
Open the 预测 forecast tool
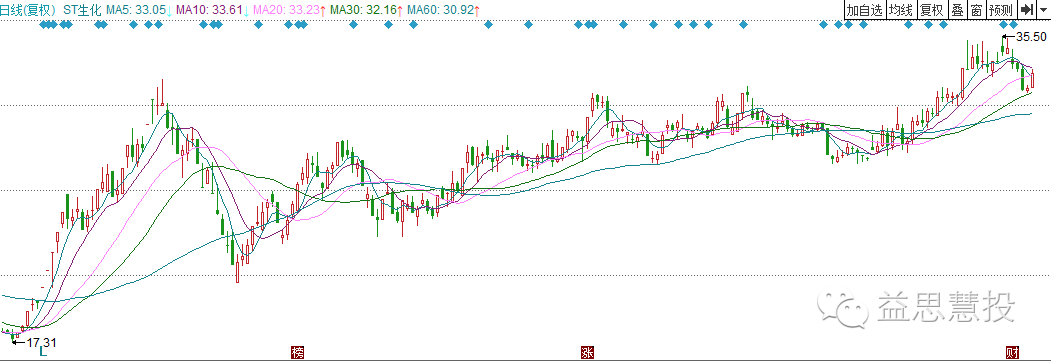pyautogui.click(x=1001, y=10)
